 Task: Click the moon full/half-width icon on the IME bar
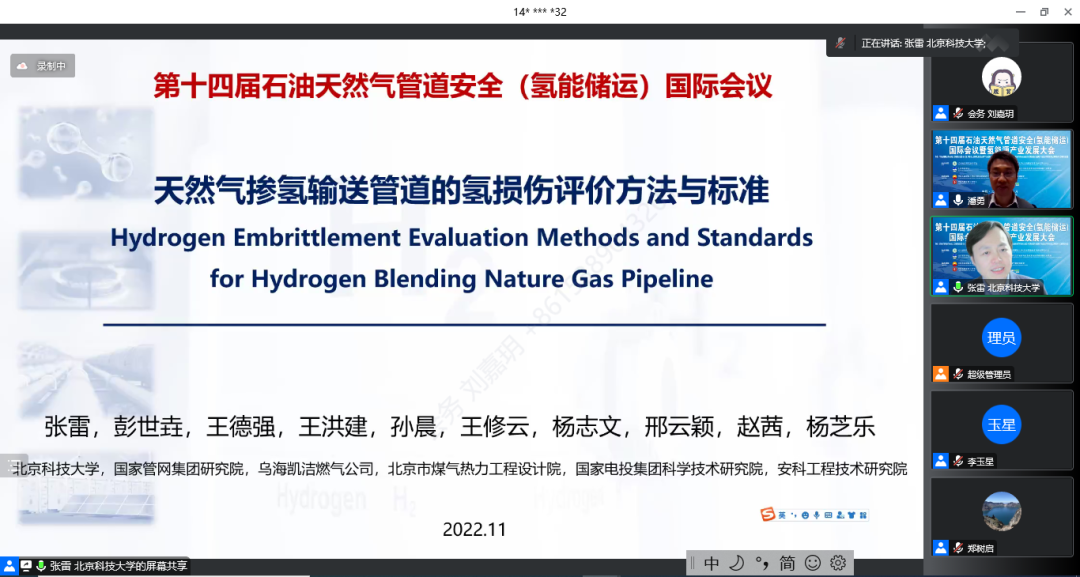click(x=738, y=563)
